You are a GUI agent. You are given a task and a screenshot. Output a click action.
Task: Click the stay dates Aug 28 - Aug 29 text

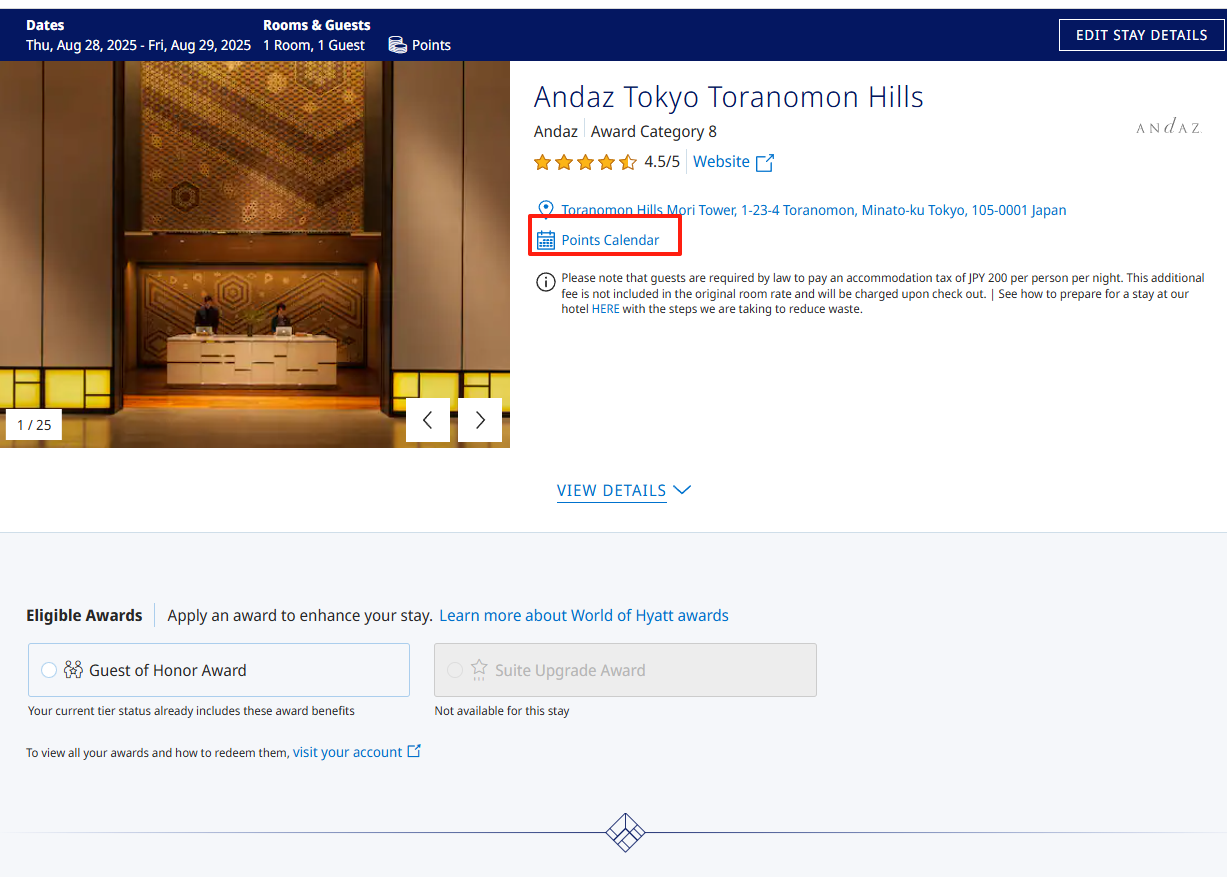[x=139, y=45]
